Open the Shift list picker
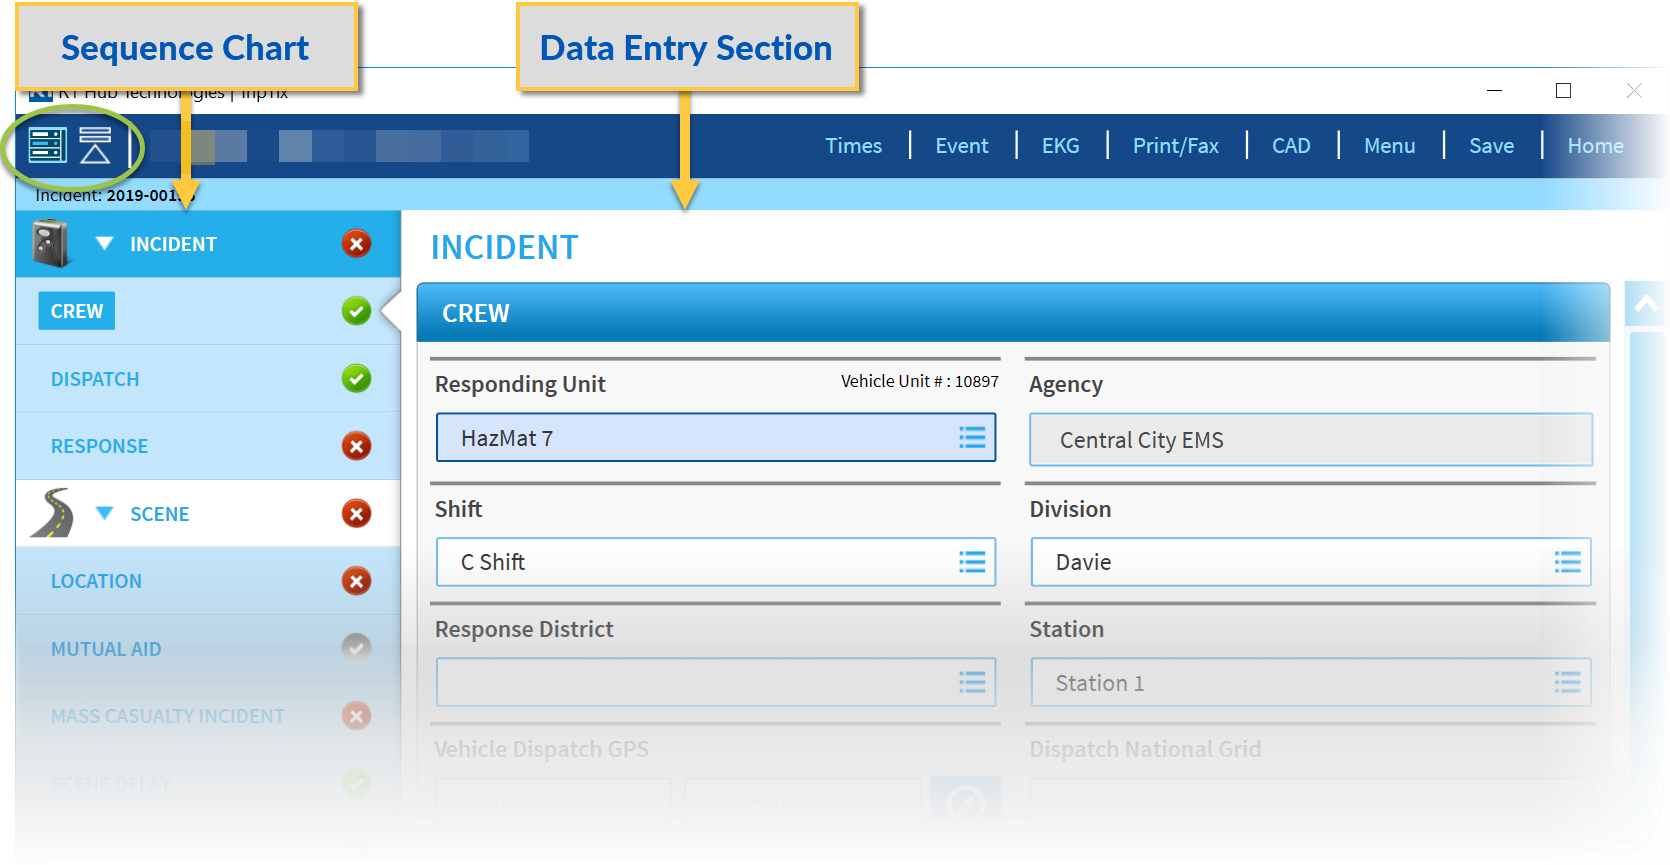Screen dimensions: 1670x865 tap(972, 562)
